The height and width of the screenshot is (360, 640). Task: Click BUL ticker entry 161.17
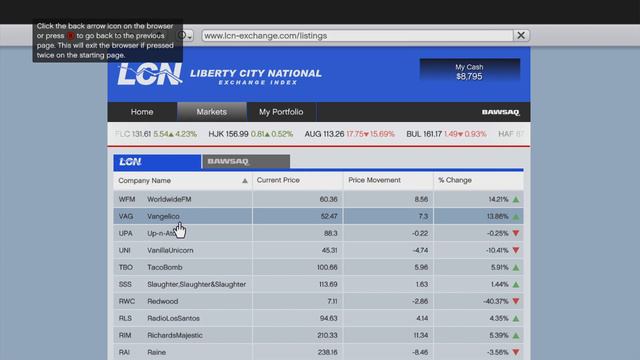[446, 134]
